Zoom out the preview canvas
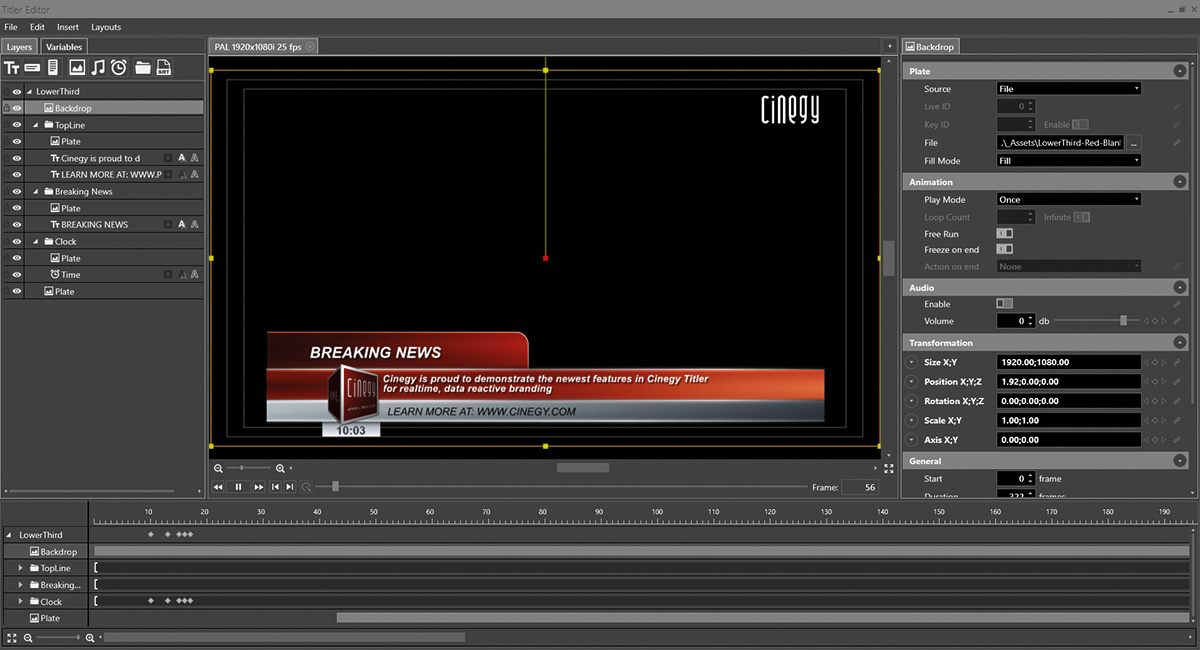 point(218,468)
